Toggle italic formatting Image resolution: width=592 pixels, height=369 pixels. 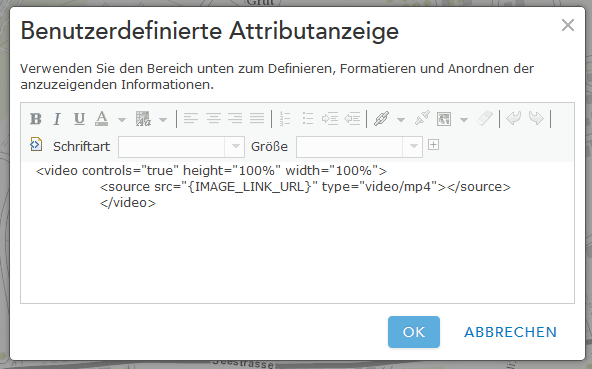[57, 119]
